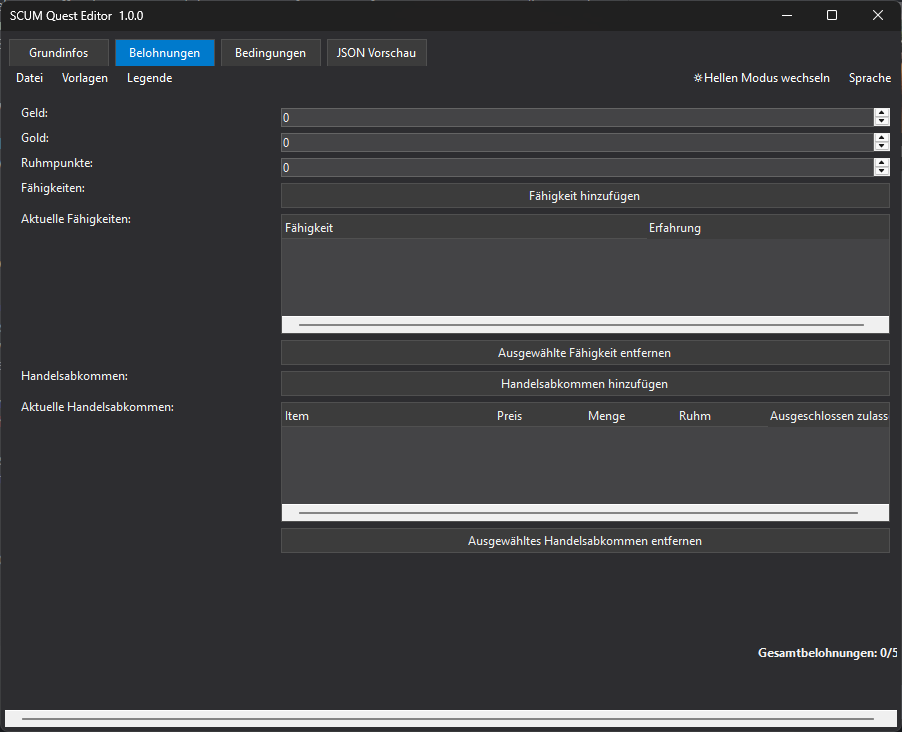Open the Vorlagen menu
The image size is (902, 732).
[85, 78]
